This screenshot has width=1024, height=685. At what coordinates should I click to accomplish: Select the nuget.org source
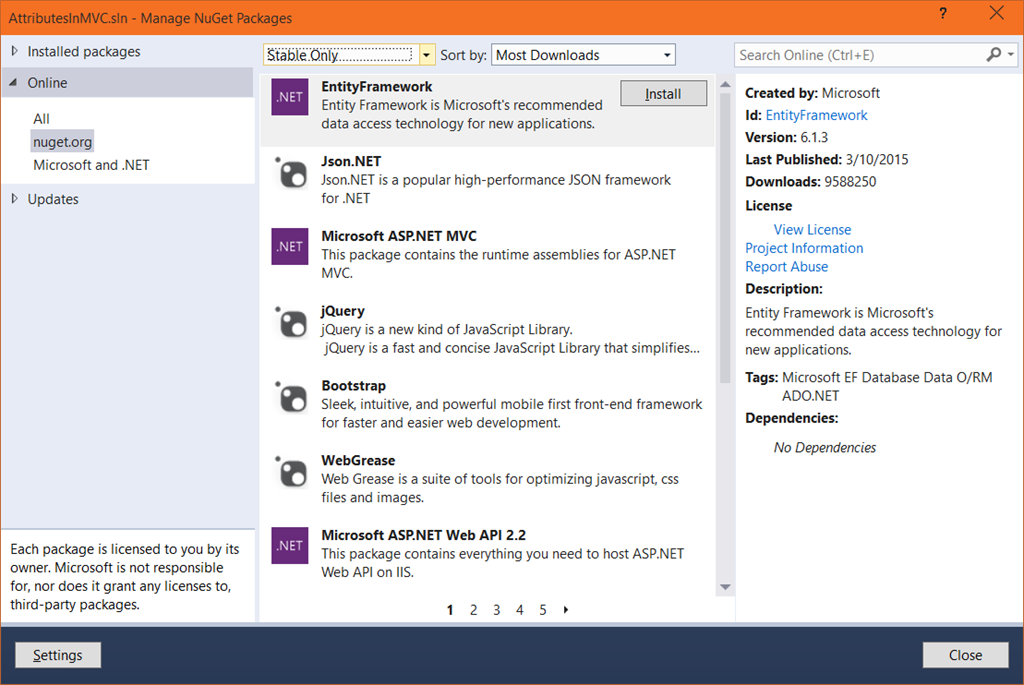click(x=63, y=142)
